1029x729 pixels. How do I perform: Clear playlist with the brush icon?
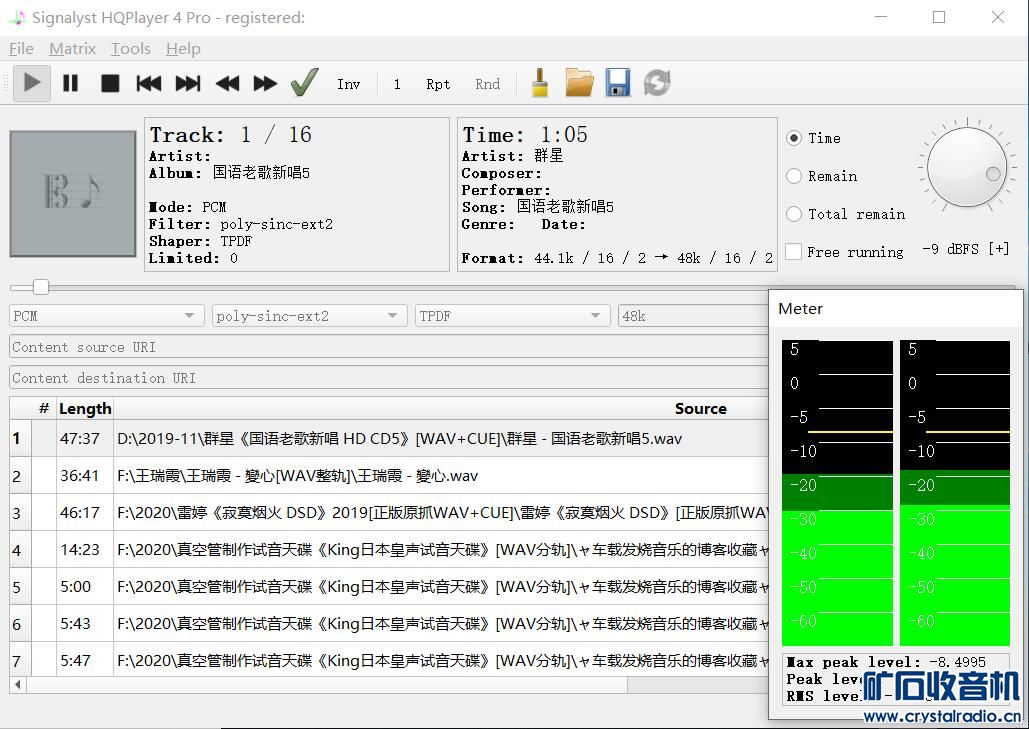point(540,83)
